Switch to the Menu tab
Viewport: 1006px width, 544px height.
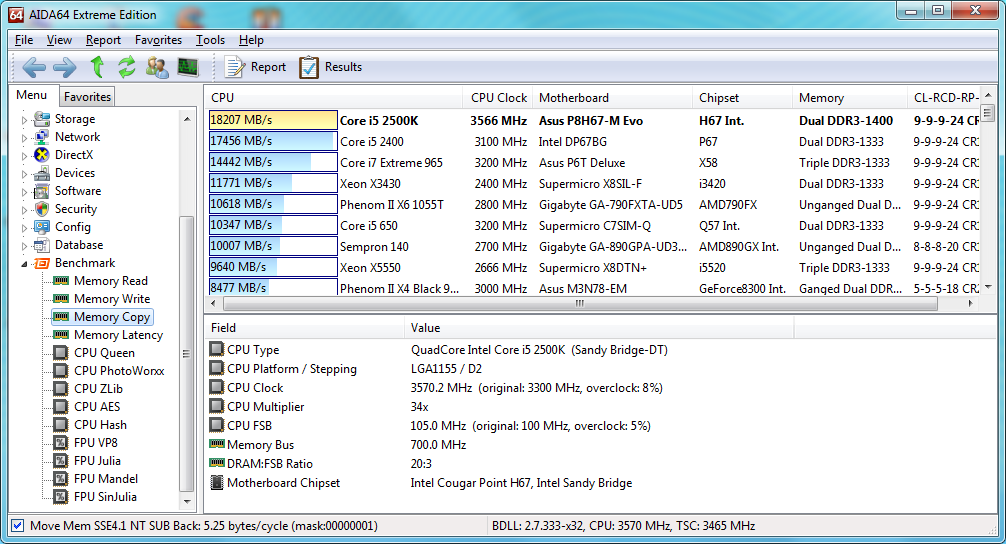click(31, 95)
